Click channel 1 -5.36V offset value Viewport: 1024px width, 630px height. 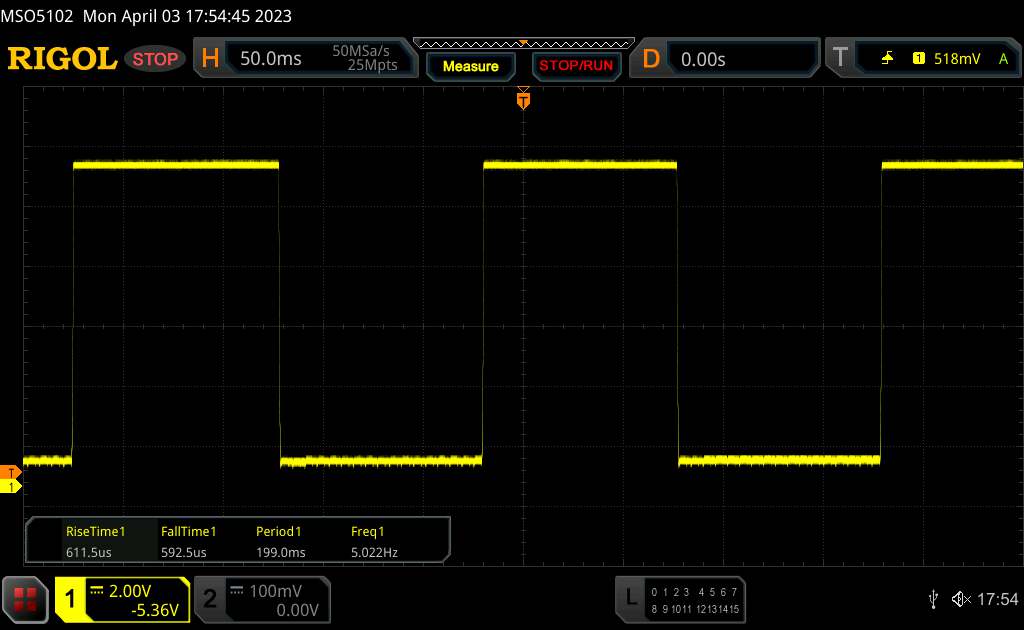point(155,610)
